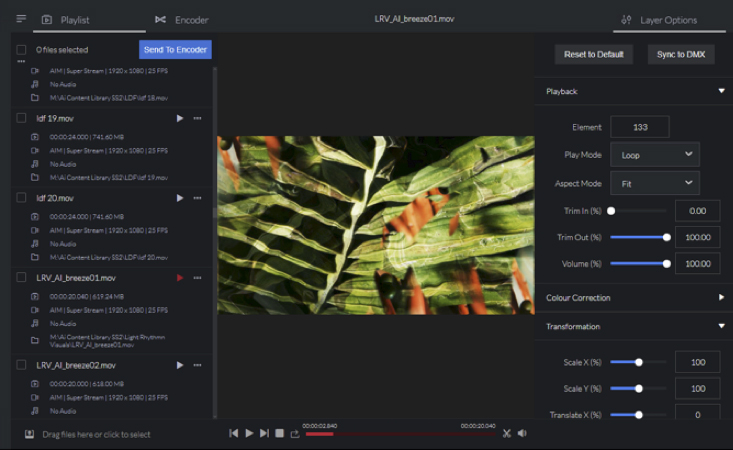This screenshot has width=733, height=450.
Task: Play the ldf 19.mov clip
Action: tap(180, 118)
